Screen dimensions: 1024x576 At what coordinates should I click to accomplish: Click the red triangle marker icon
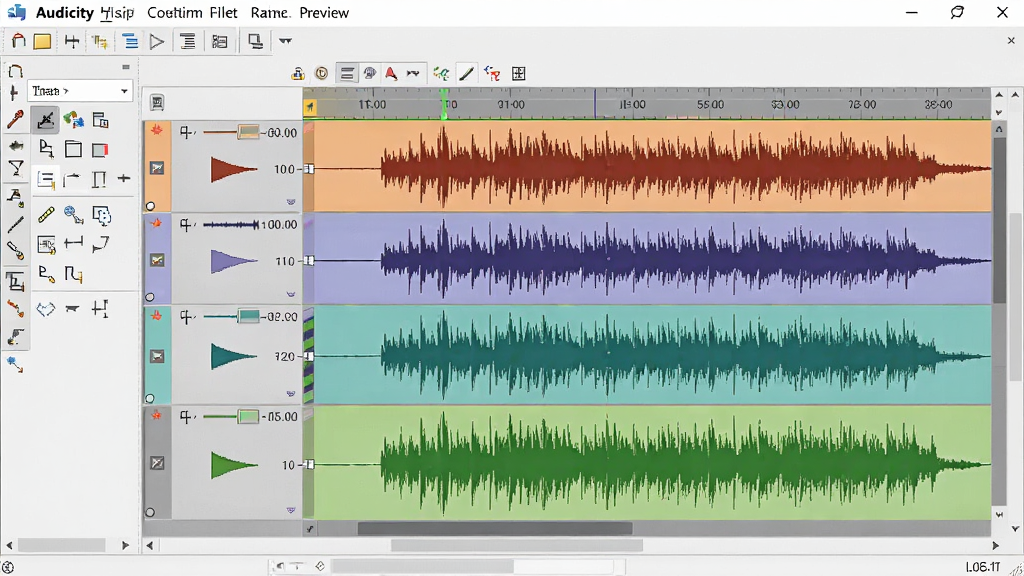(x=391, y=73)
